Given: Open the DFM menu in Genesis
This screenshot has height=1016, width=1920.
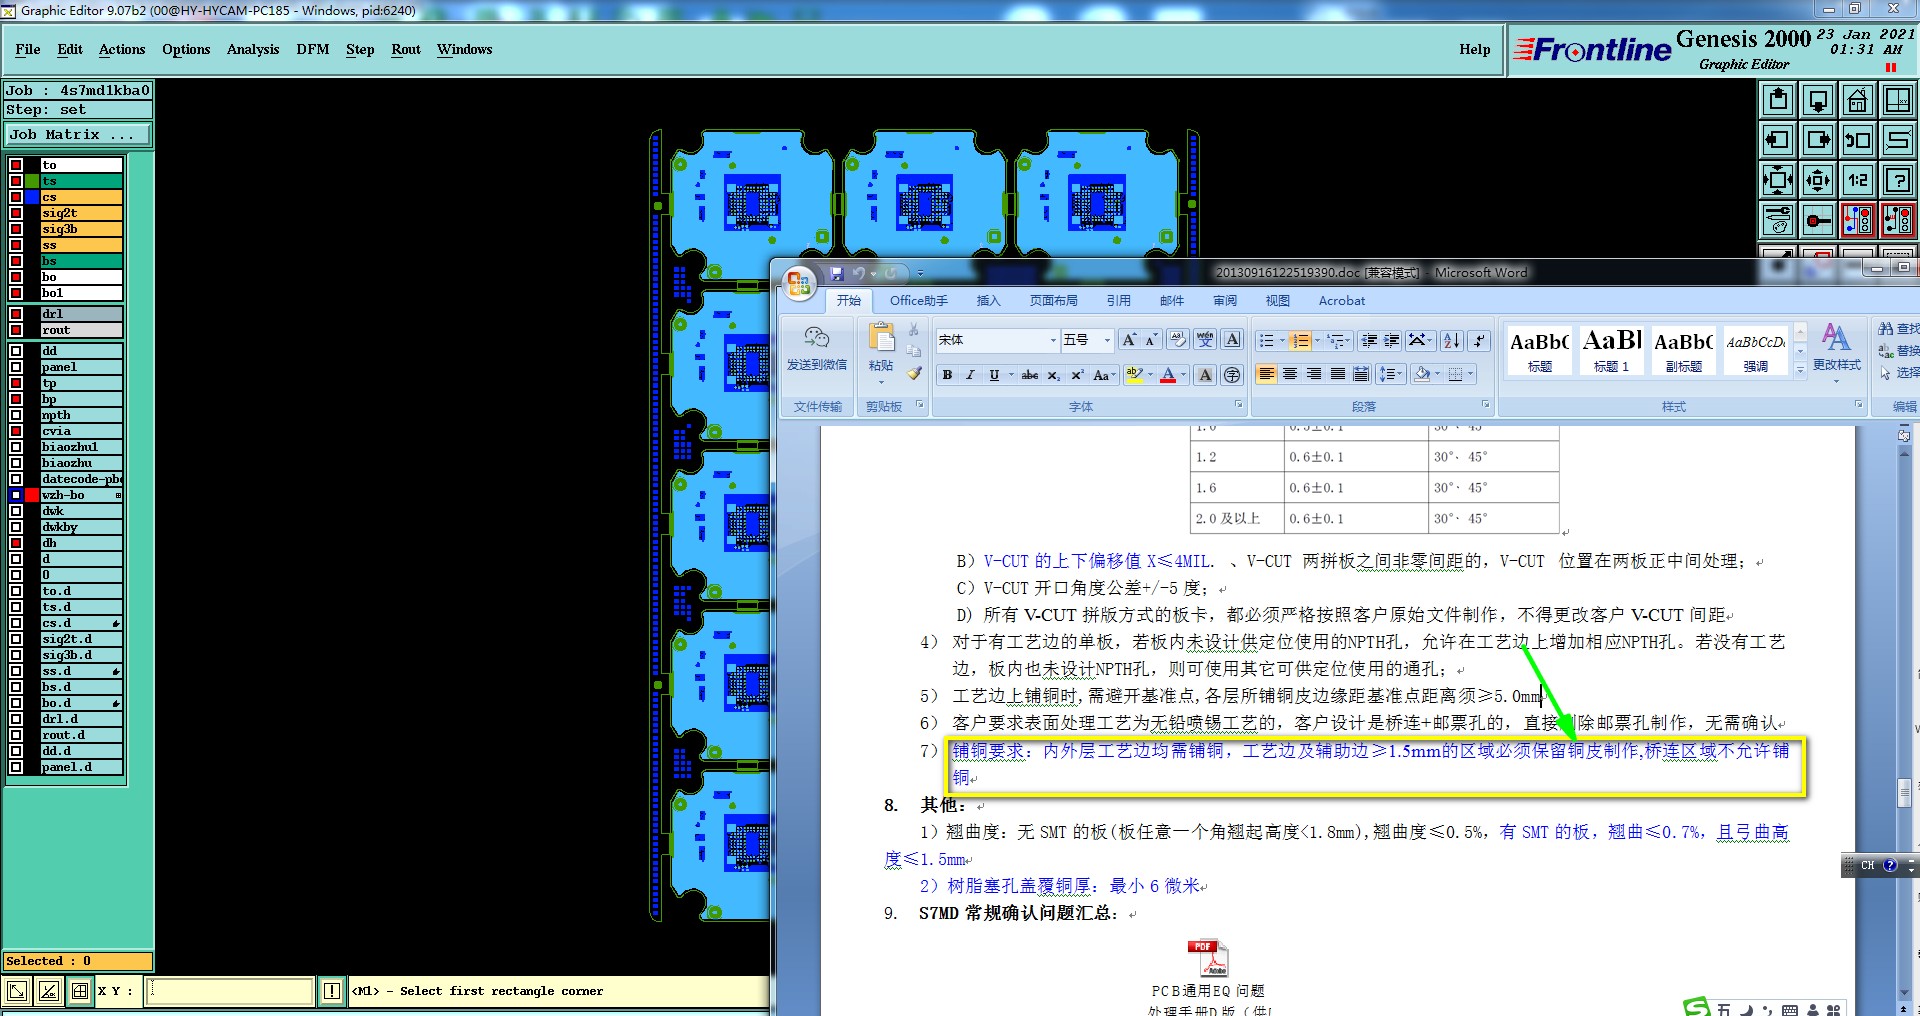Looking at the screenshot, I should pyautogui.click(x=313, y=49).
